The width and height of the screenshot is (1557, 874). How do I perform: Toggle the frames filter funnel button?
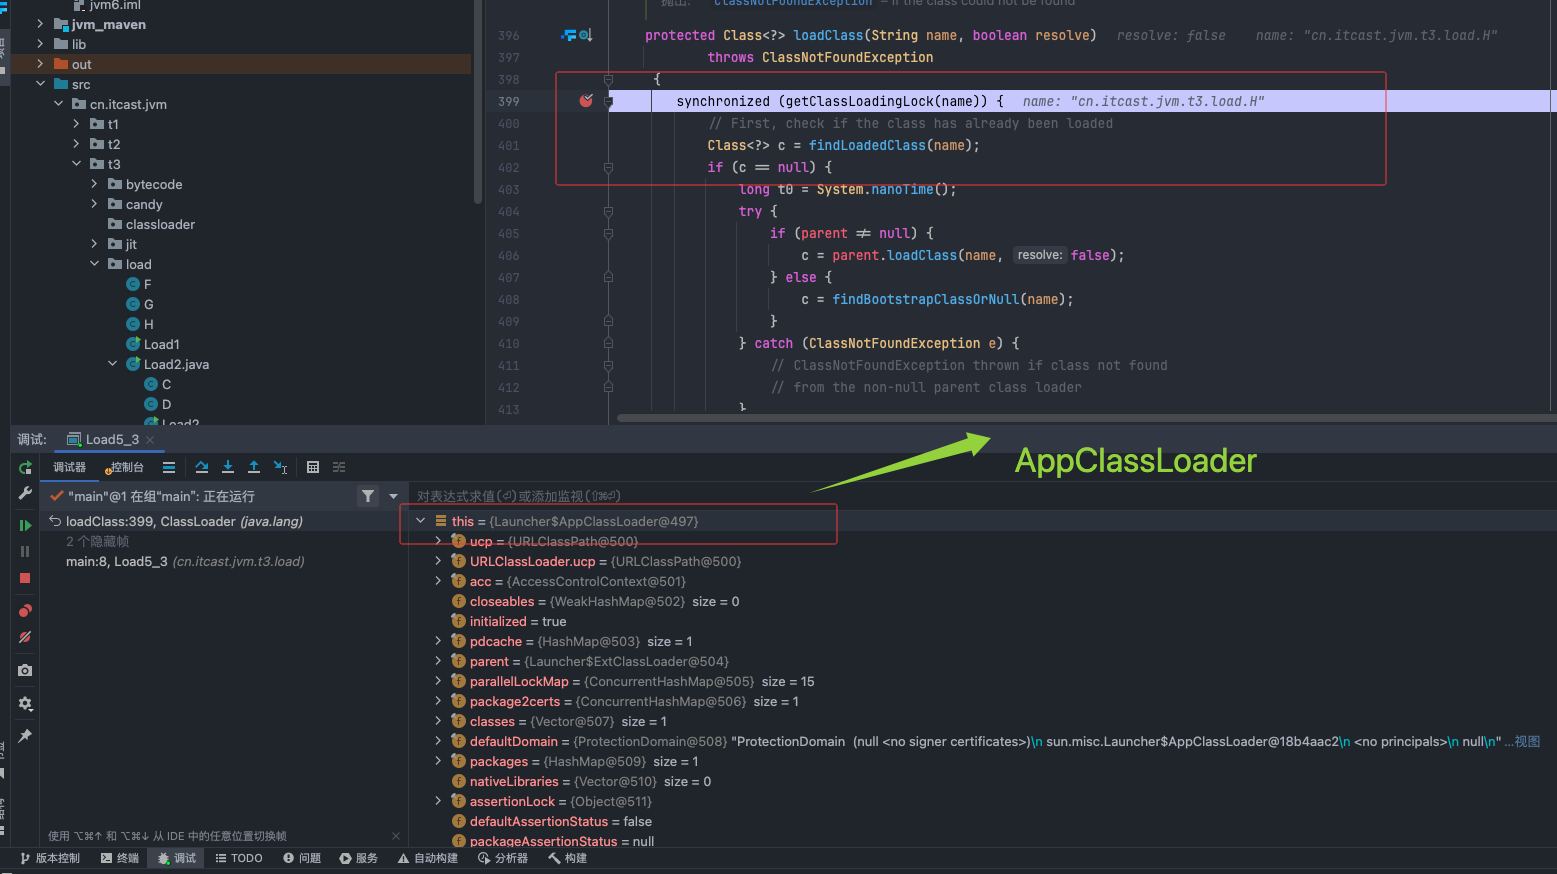point(368,496)
